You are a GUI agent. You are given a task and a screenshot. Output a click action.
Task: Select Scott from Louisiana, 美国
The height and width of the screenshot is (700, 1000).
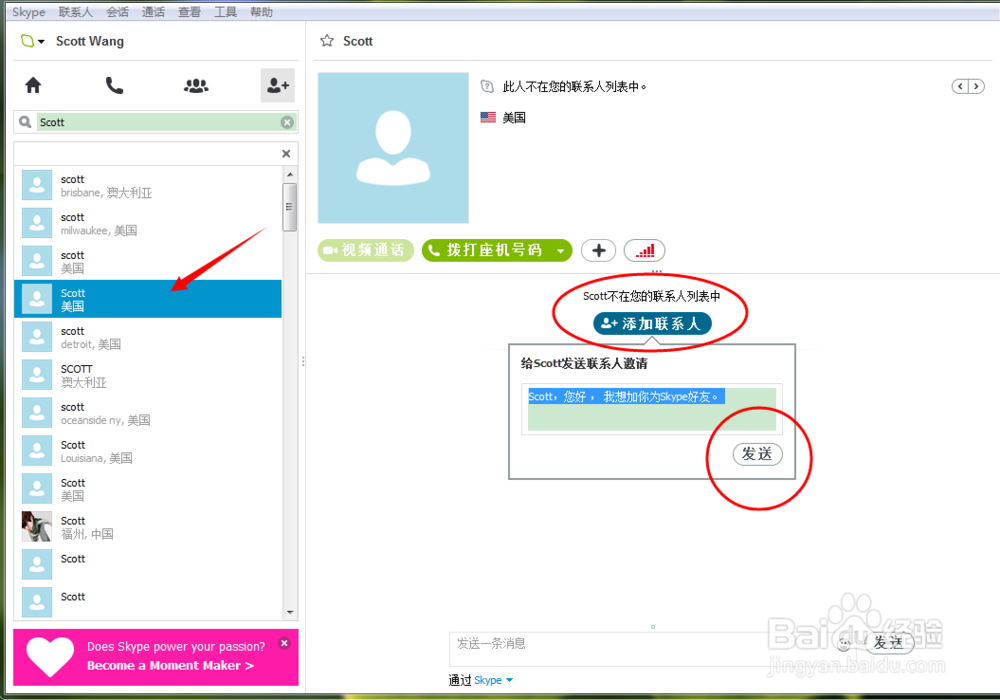(148, 451)
